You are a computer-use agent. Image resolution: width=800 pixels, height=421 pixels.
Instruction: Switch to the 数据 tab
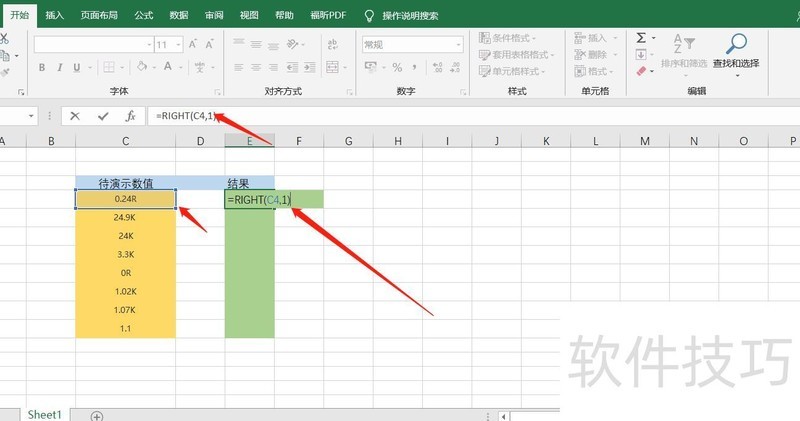point(179,15)
